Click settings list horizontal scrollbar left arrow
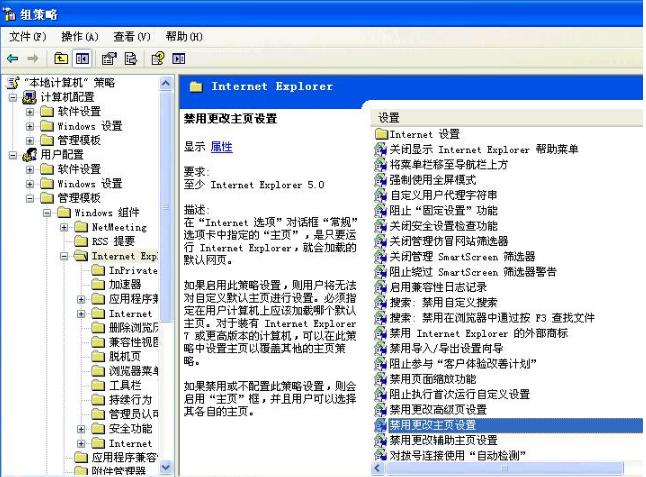This screenshot has width=646, height=477. point(378,468)
